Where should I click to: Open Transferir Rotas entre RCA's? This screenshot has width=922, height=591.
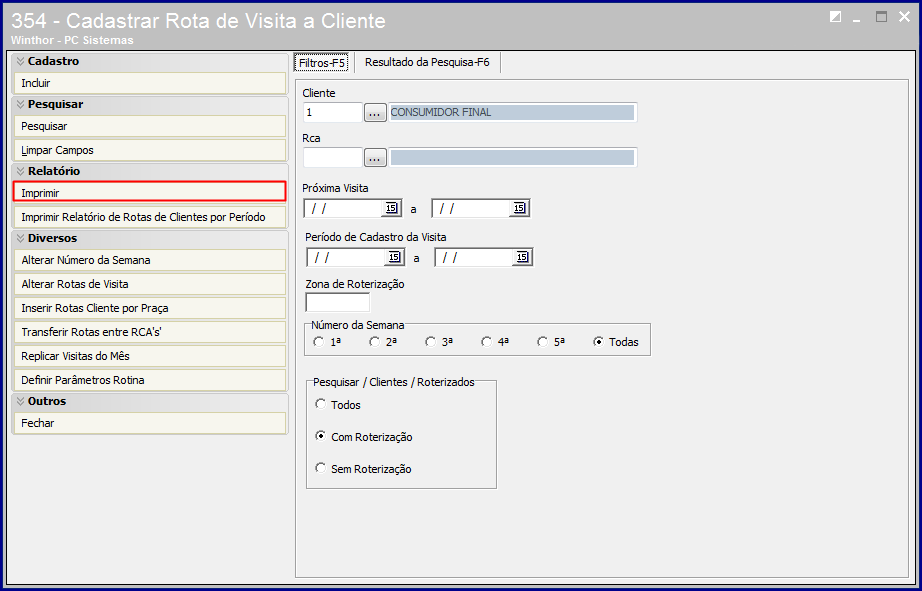149,332
